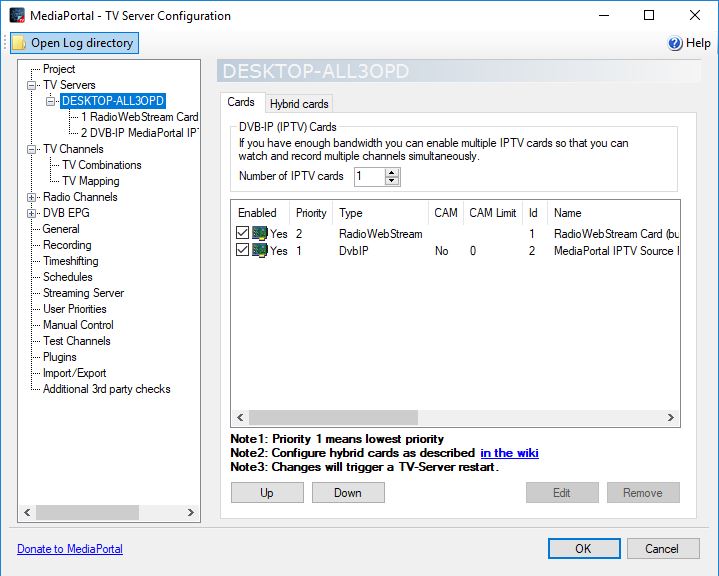
Task: Click the disabled Remove button
Action: pos(643,493)
